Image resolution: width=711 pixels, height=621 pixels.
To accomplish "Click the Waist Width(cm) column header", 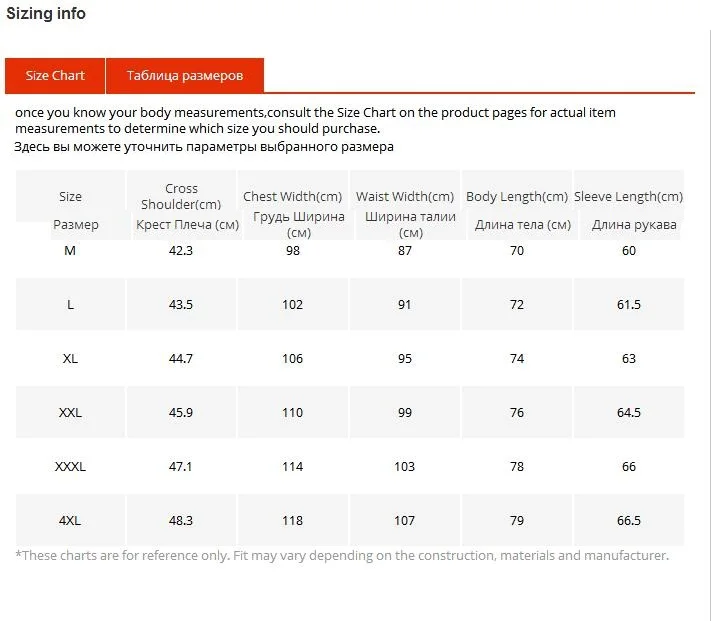I will pyautogui.click(x=405, y=197).
